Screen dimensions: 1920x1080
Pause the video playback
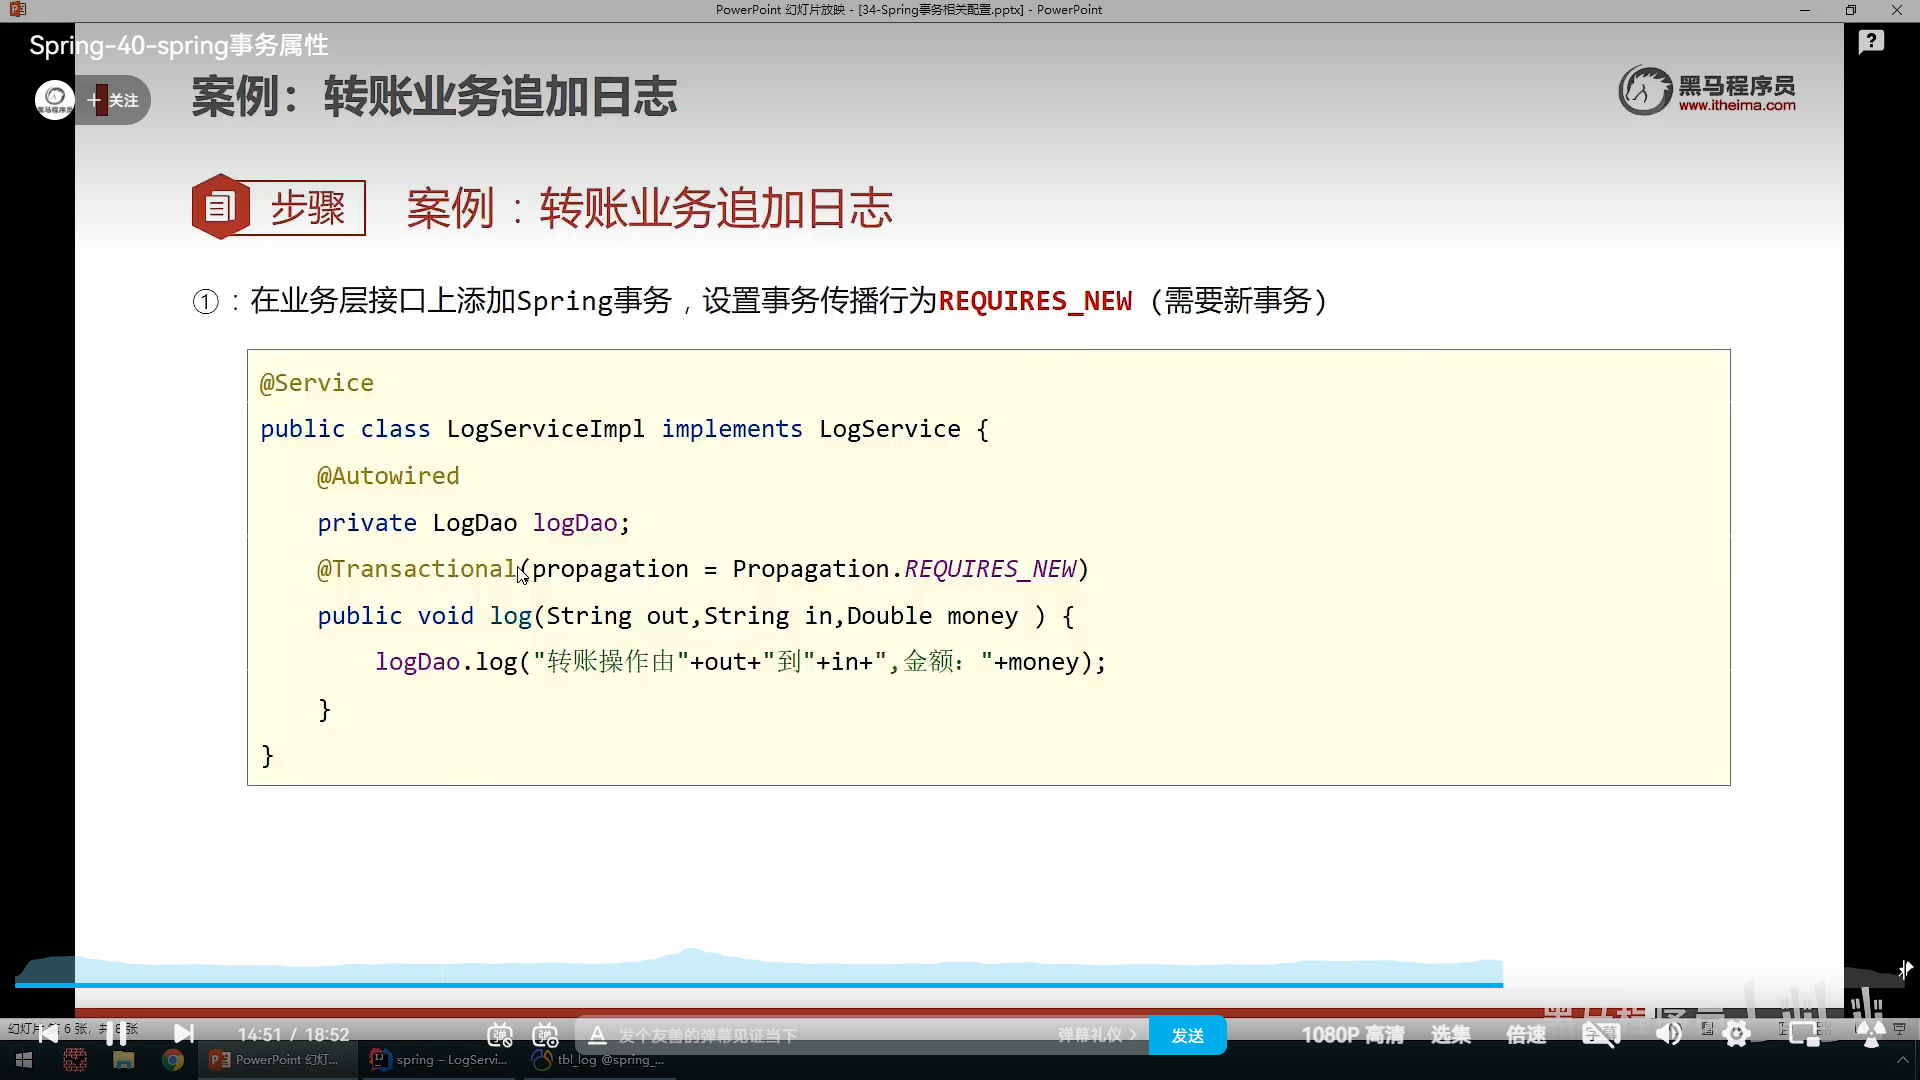116,1034
